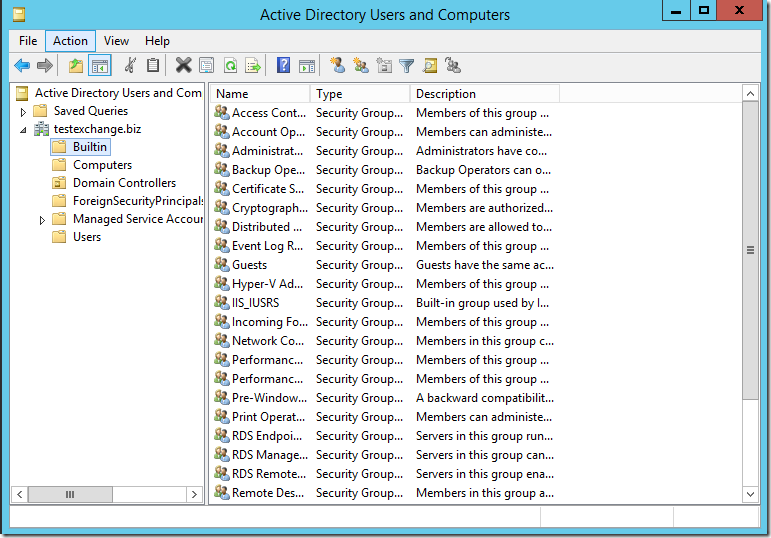The image size is (771, 538).
Task: Click the Delete X toolbar icon
Action: tap(183, 65)
